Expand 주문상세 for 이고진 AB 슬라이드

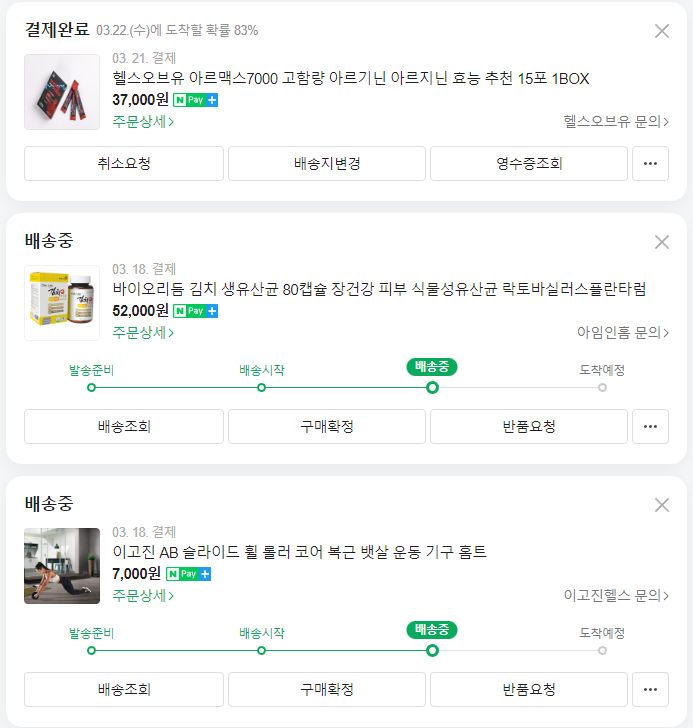click(x=143, y=595)
